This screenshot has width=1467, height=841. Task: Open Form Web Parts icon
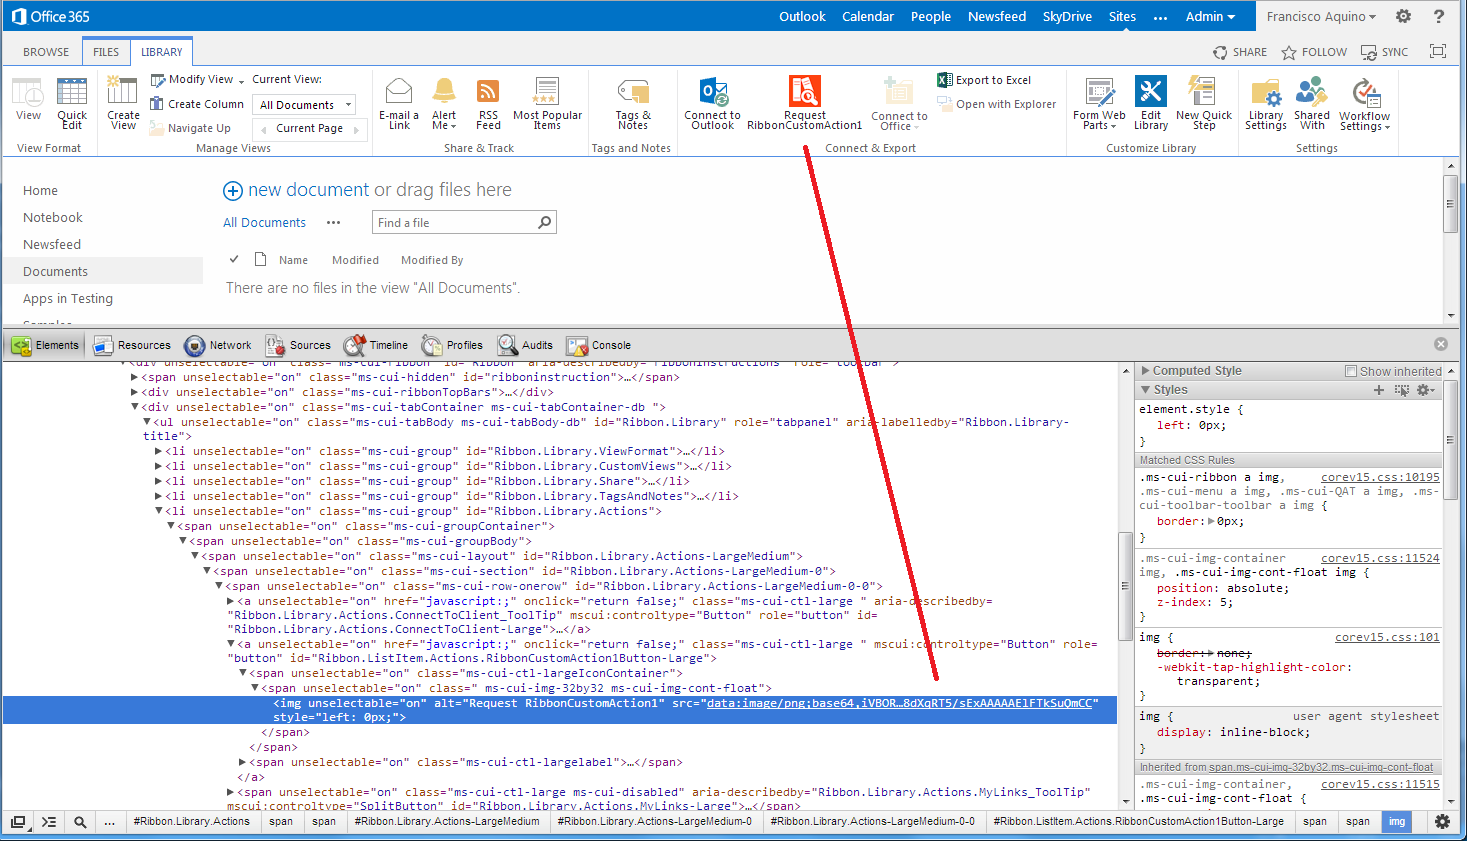click(1099, 91)
